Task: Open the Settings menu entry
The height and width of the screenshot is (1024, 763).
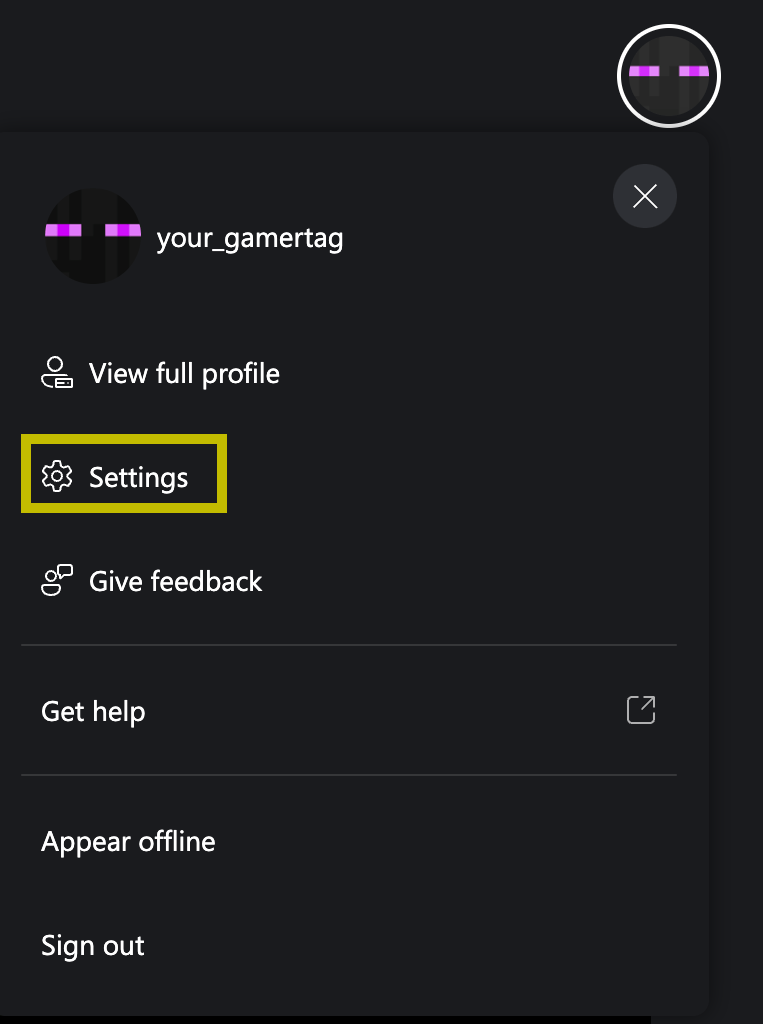Action: (124, 473)
